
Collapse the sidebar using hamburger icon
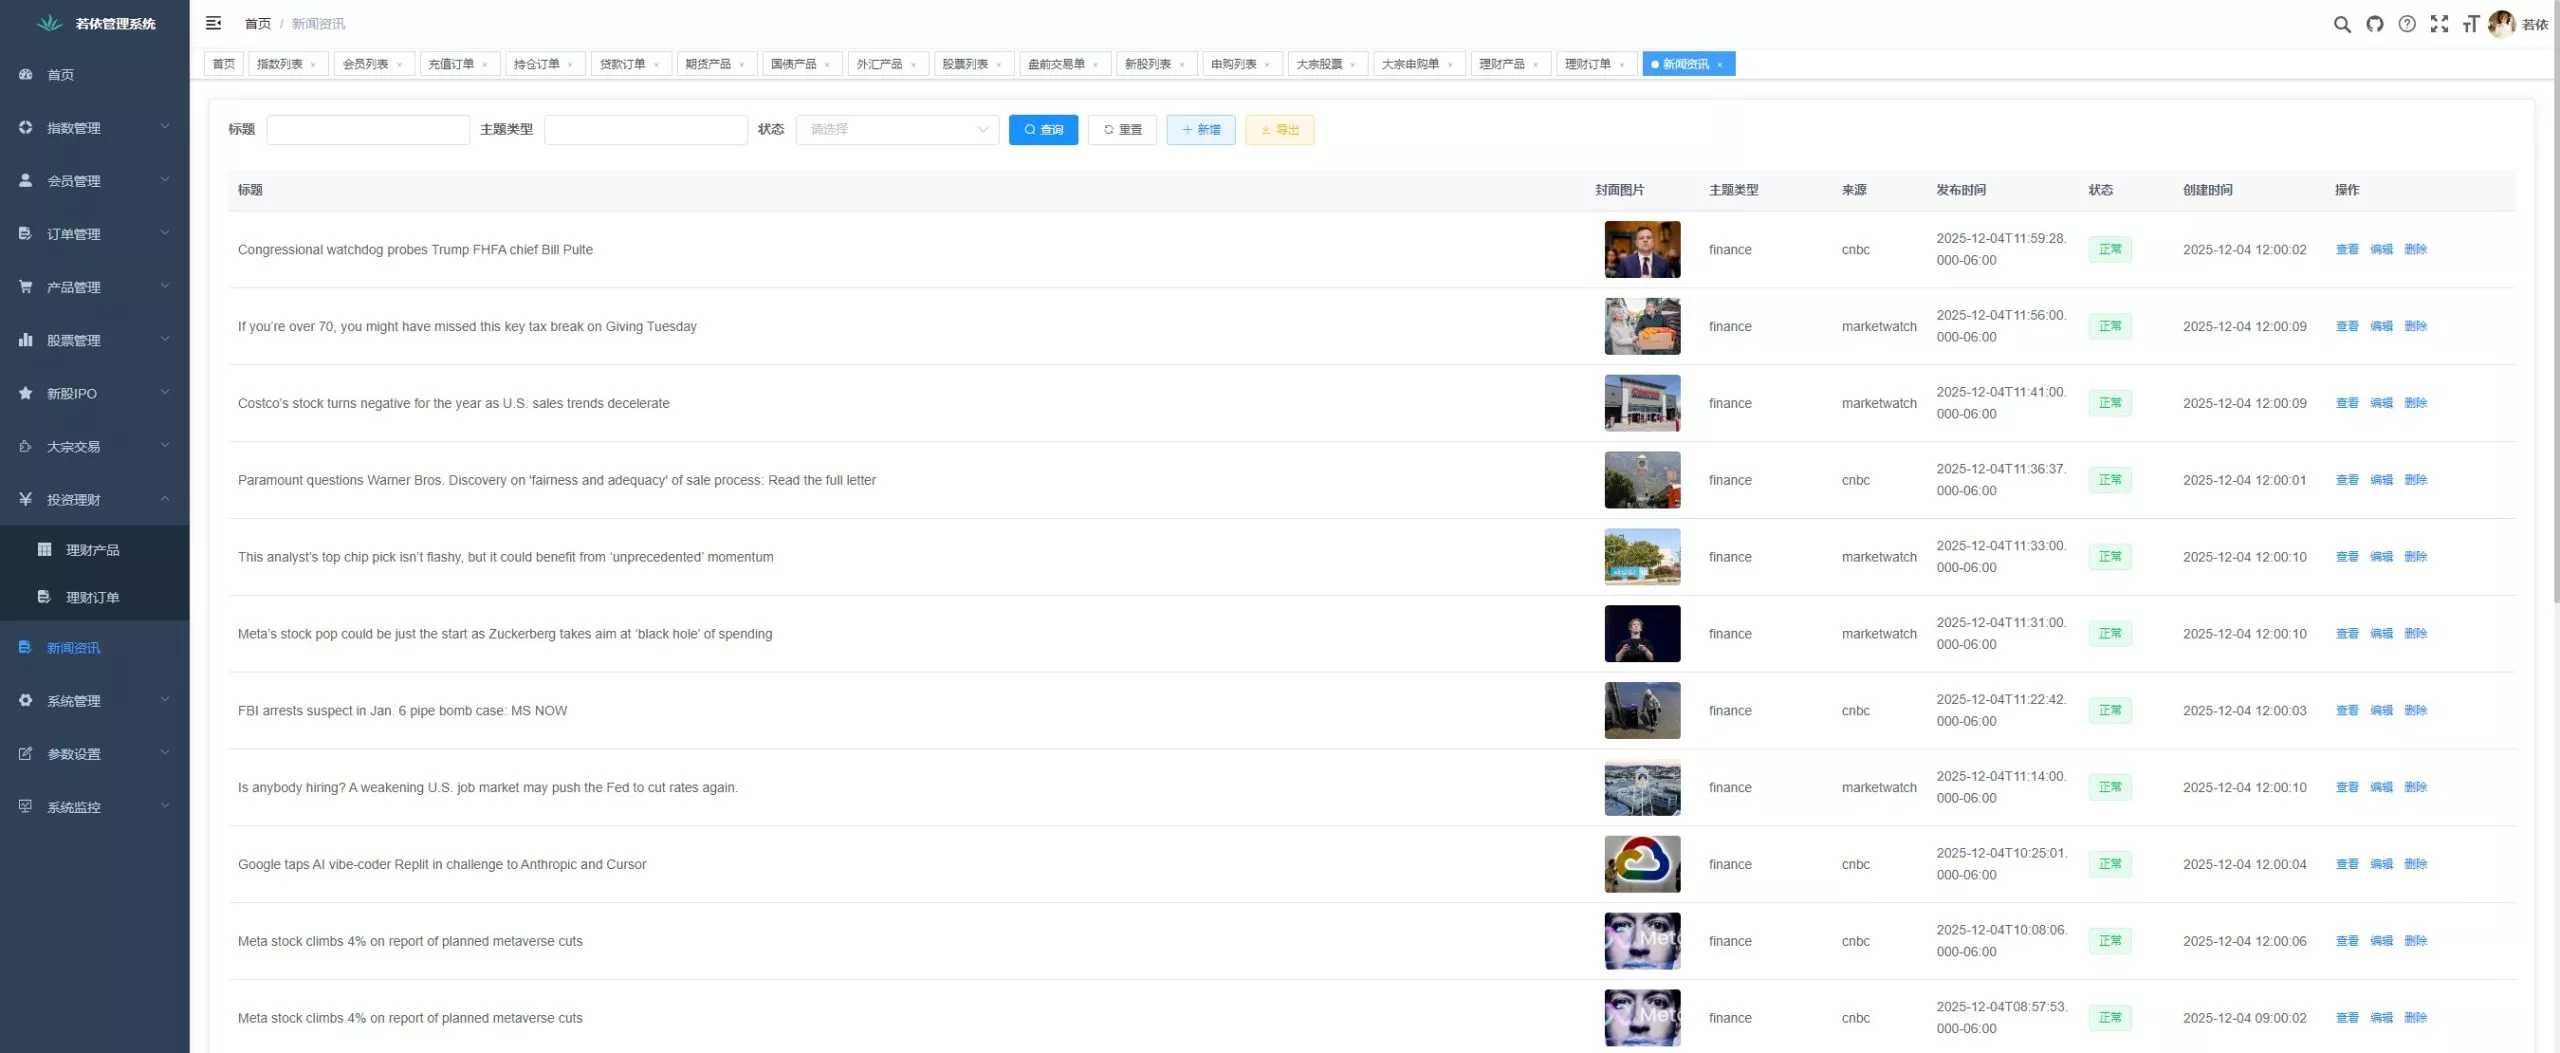point(213,23)
